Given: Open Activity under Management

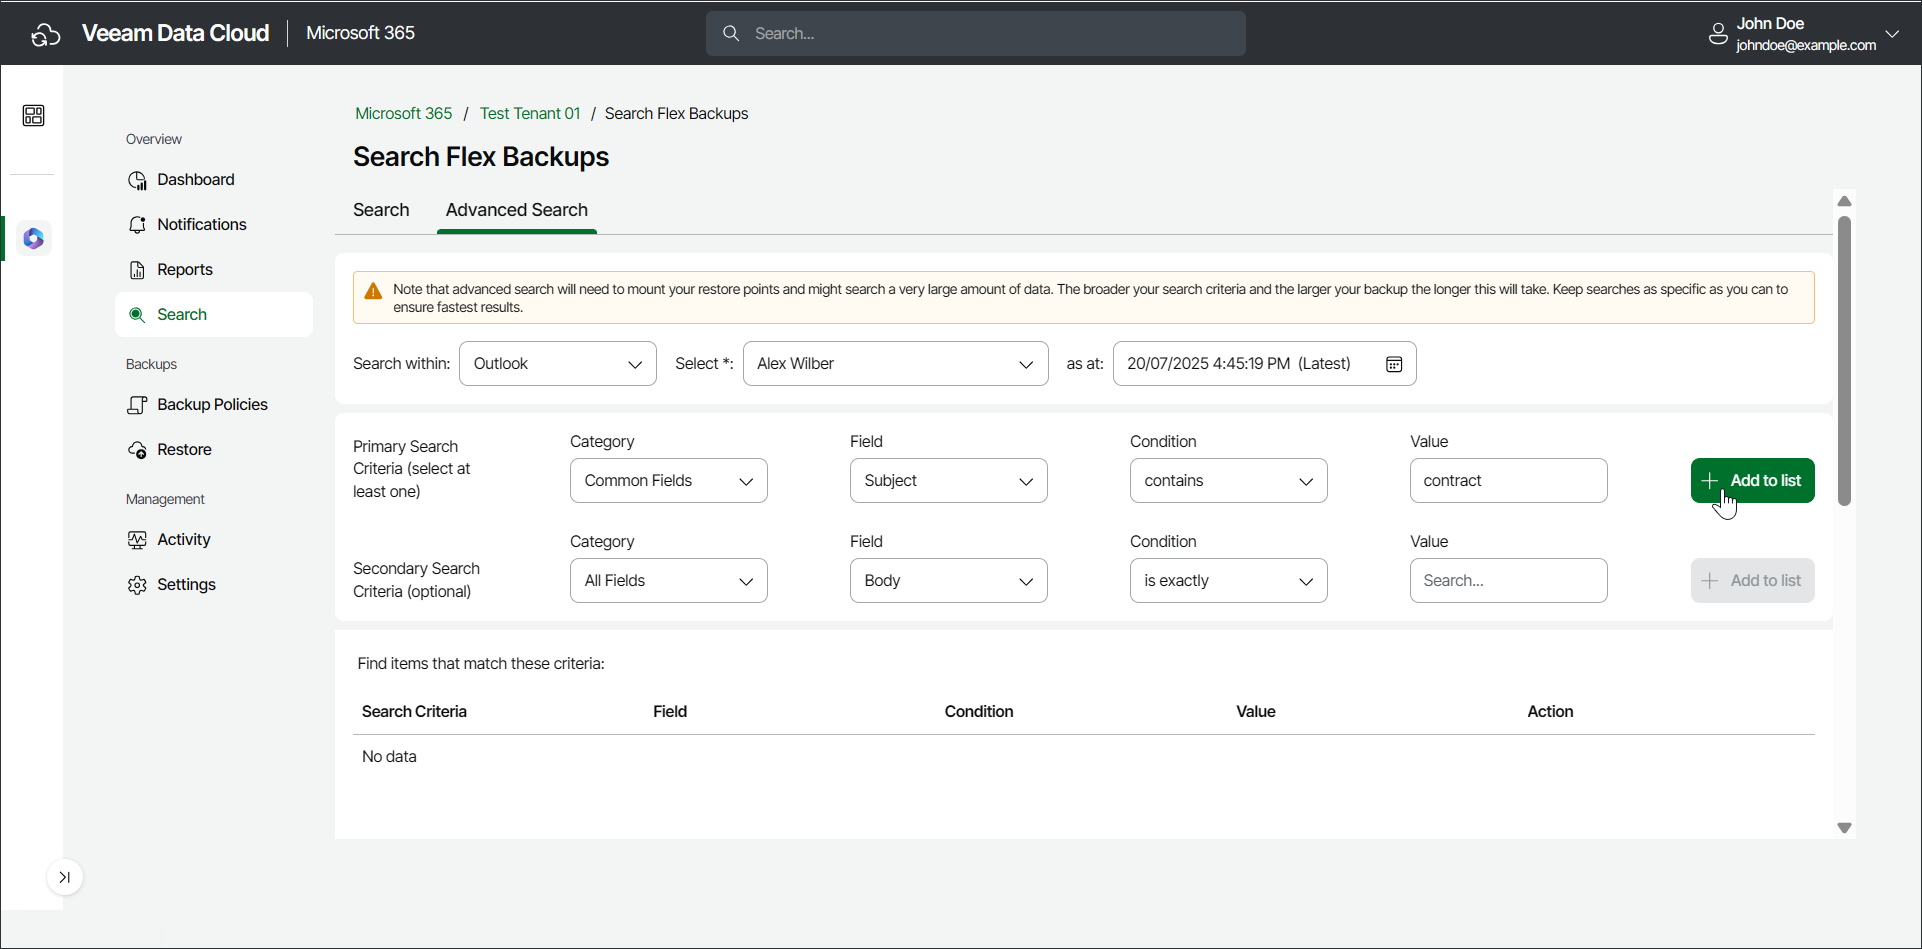Looking at the screenshot, I should coord(214,540).
